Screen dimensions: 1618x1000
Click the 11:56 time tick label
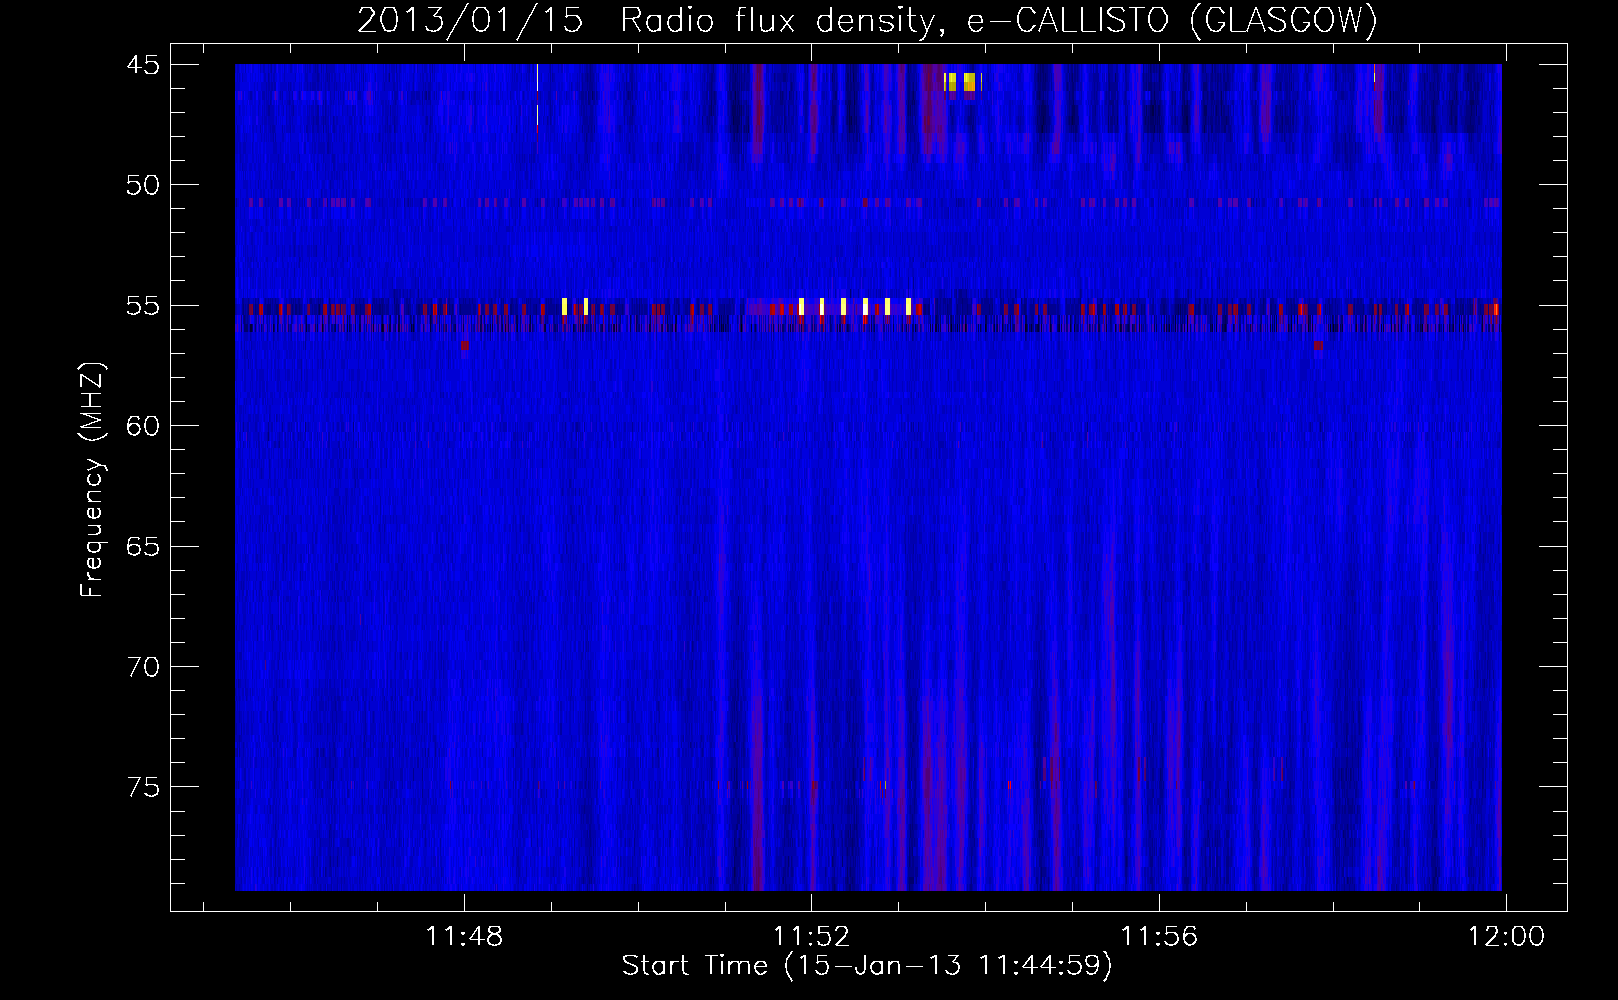[x=1158, y=937]
